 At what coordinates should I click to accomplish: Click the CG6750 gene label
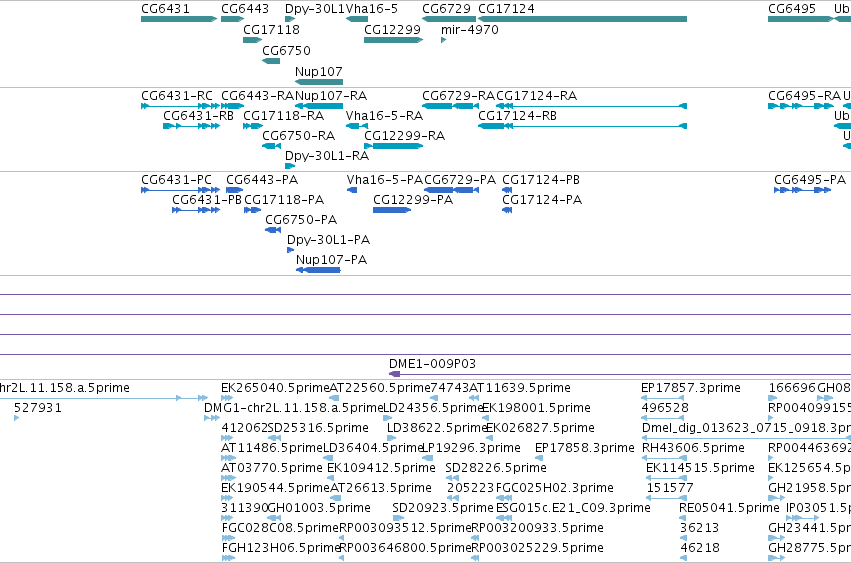pos(287,50)
